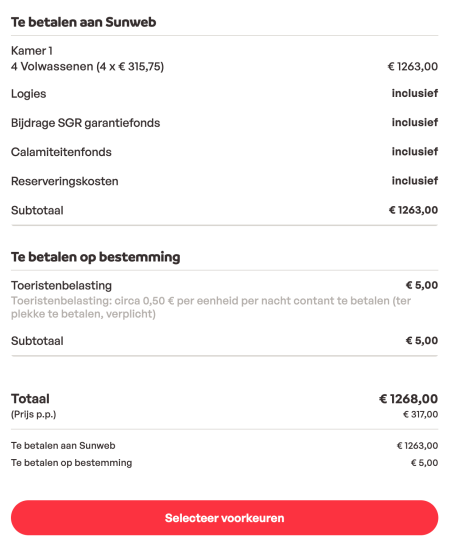Click the Logies row label
Screen dimensions: 450x544
tap(28, 94)
